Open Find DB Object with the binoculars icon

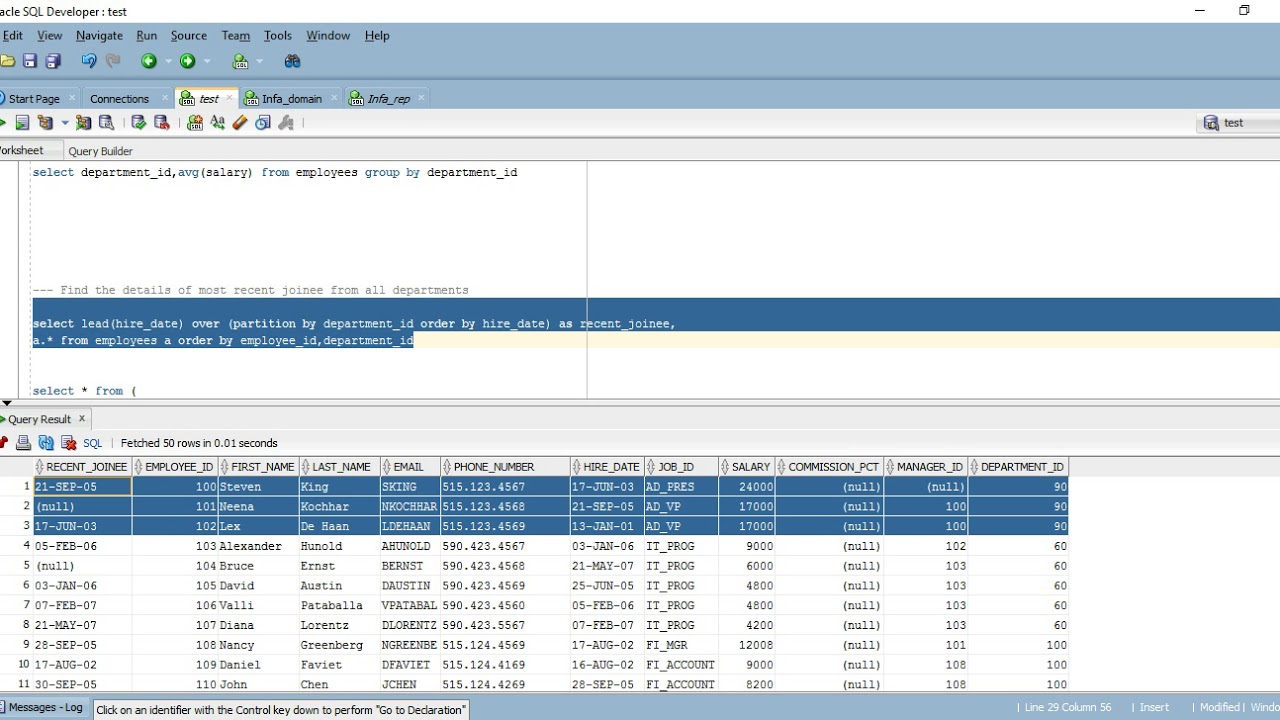[292, 61]
